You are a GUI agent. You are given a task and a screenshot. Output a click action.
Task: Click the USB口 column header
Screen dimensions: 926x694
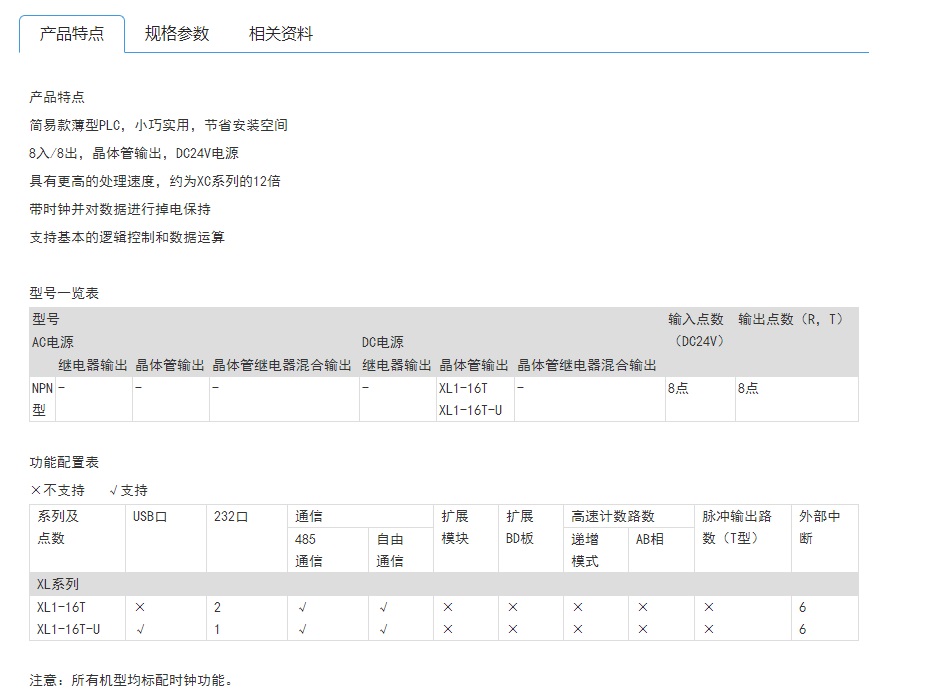click(150, 517)
